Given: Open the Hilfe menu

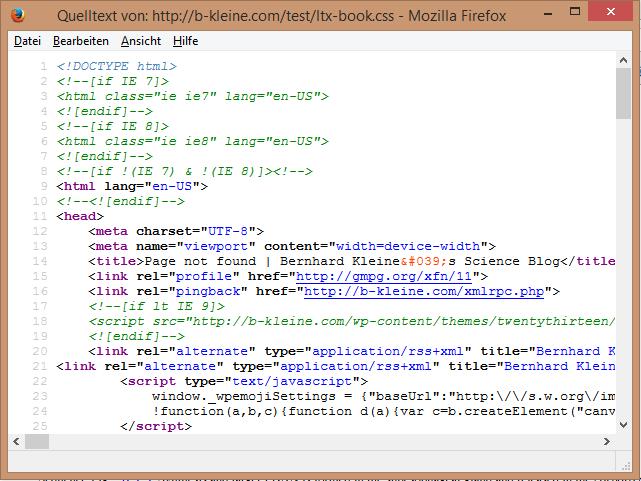Looking at the screenshot, I should coord(186,41).
